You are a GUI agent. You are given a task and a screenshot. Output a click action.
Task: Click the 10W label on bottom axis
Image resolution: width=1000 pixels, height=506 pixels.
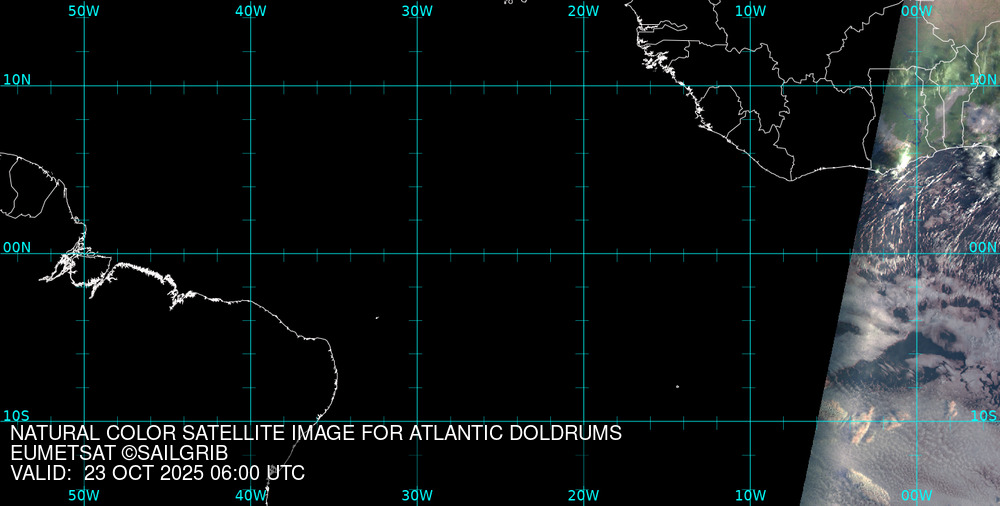click(750, 495)
